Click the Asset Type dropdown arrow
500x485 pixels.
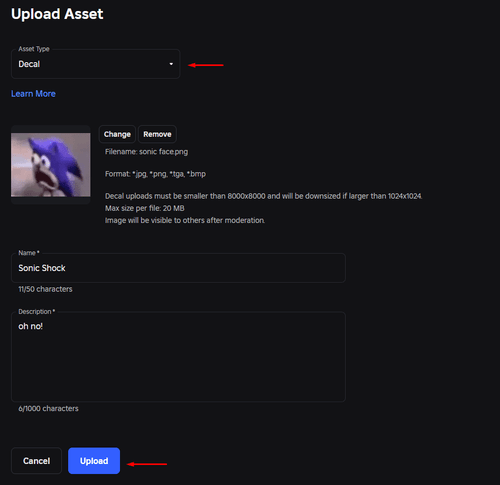coord(171,64)
